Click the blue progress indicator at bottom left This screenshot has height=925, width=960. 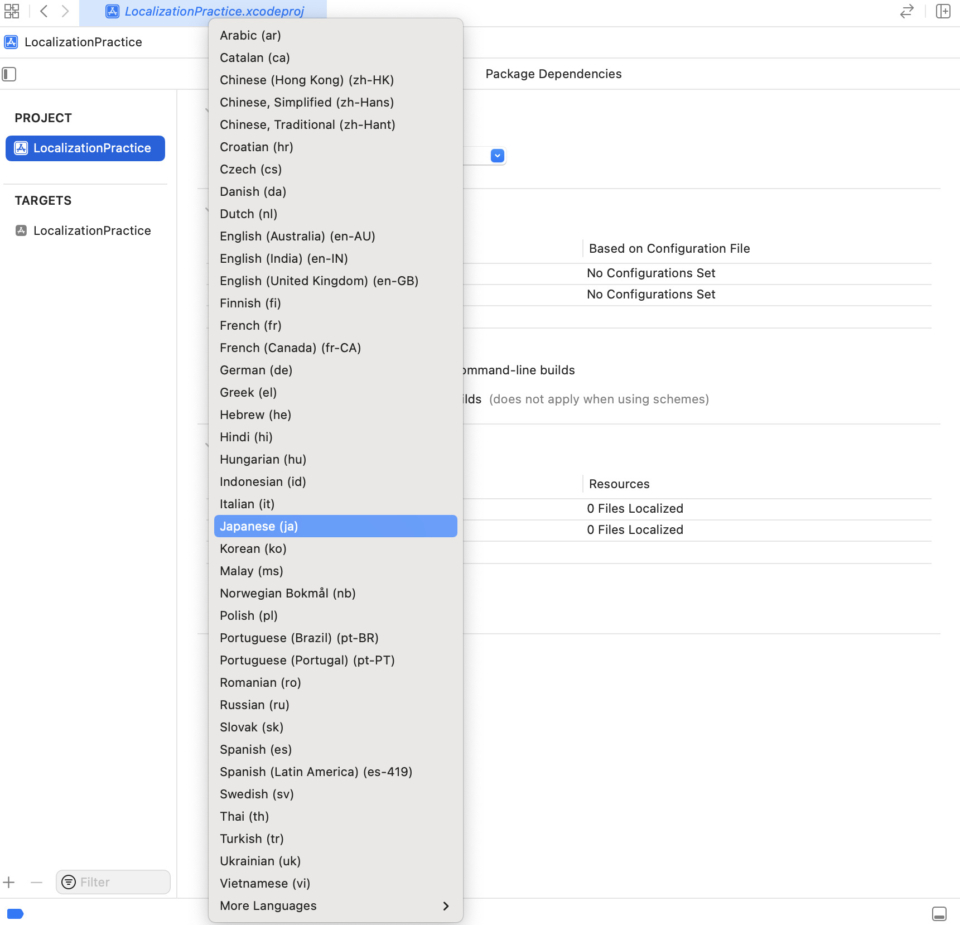tap(15, 913)
